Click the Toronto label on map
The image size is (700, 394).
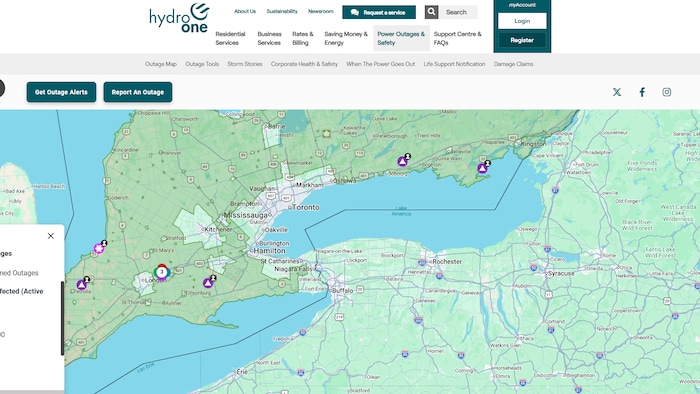click(x=306, y=207)
